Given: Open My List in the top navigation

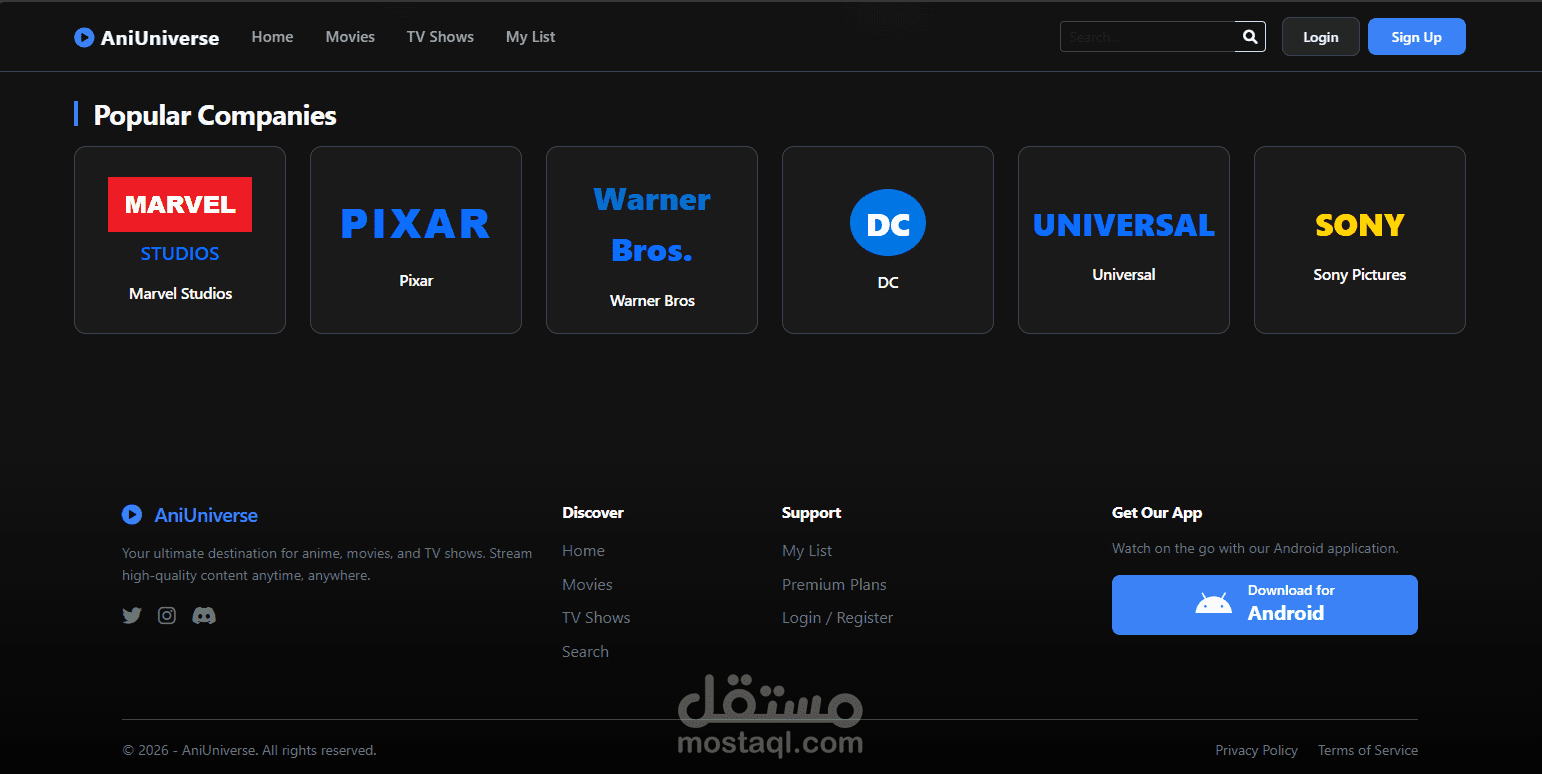Looking at the screenshot, I should coord(530,37).
